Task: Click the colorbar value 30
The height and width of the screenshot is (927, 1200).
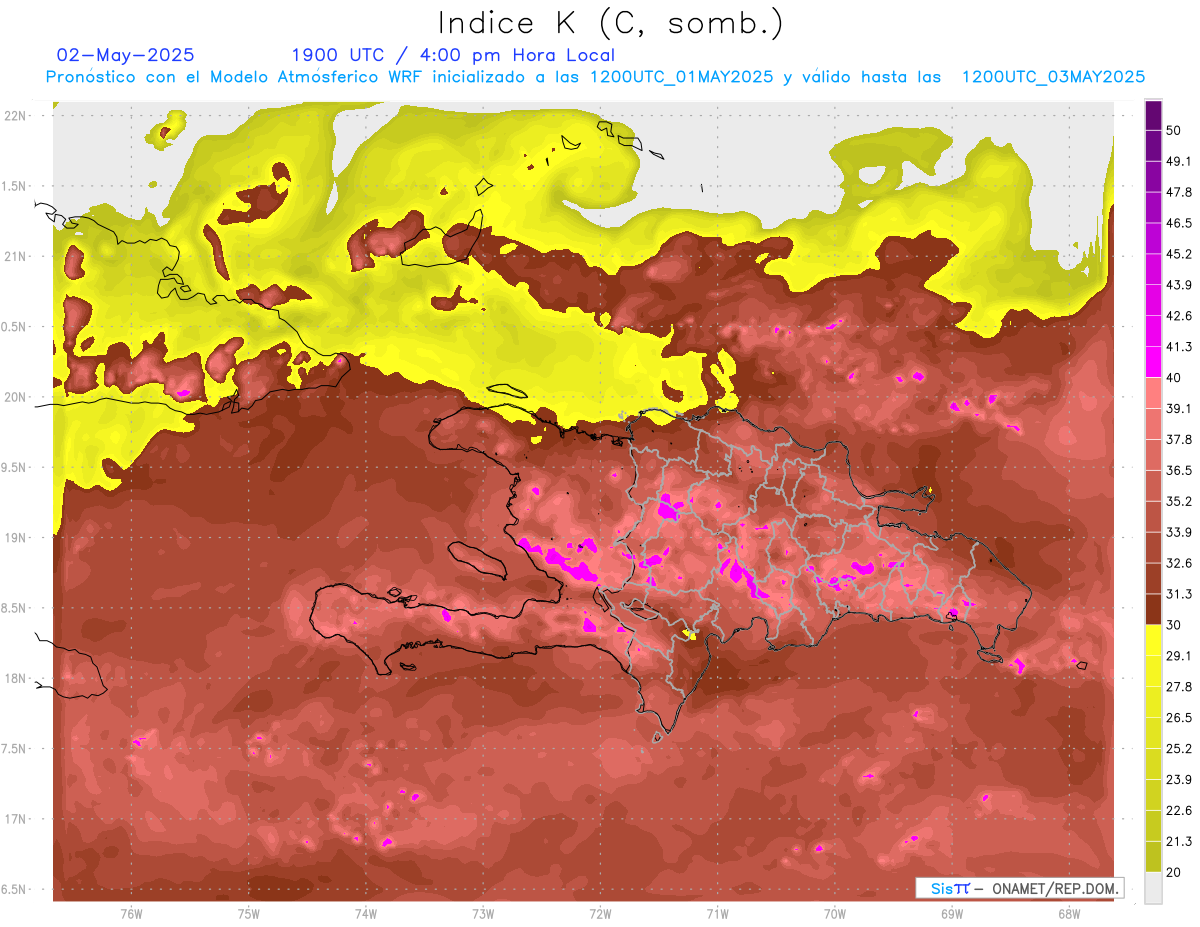Action: [x=1174, y=625]
